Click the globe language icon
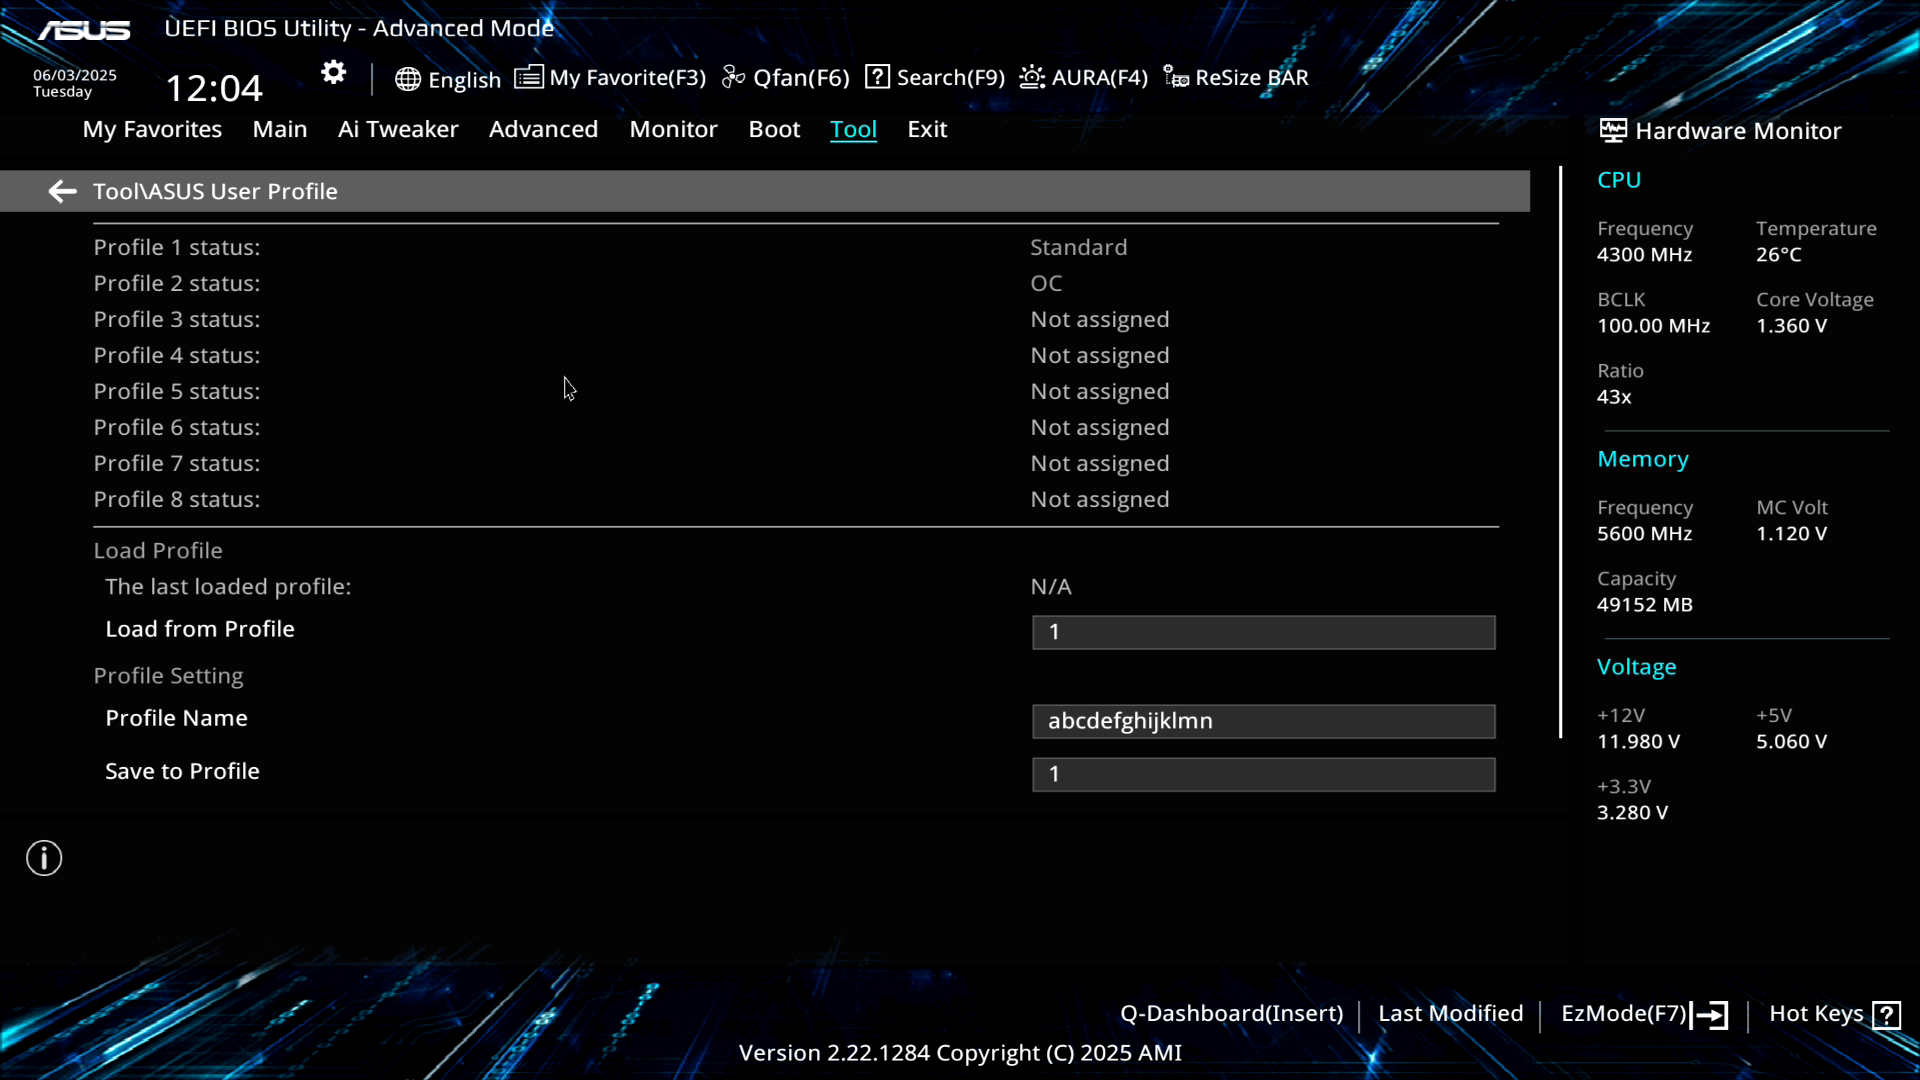The image size is (1920, 1080). pos(407,79)
